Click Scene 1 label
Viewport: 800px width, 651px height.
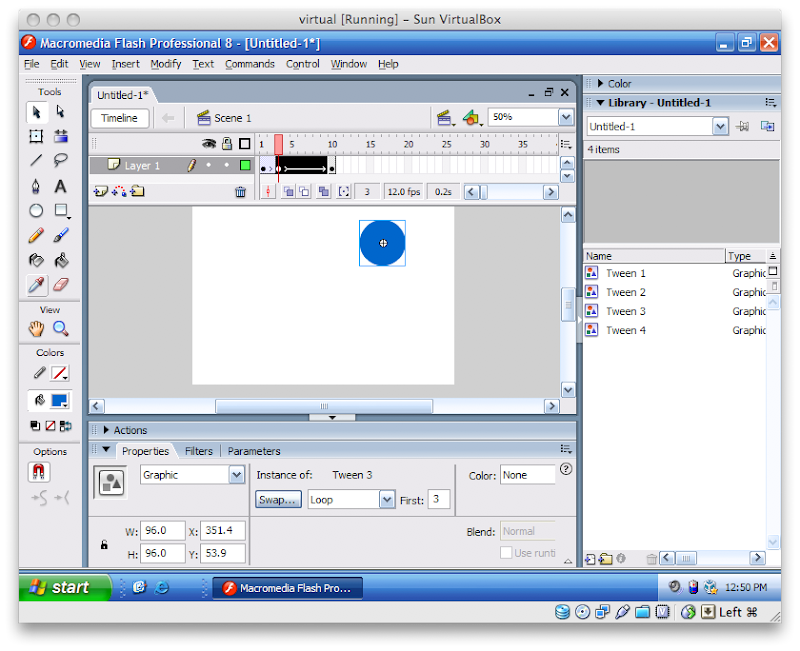pos(233,118)
